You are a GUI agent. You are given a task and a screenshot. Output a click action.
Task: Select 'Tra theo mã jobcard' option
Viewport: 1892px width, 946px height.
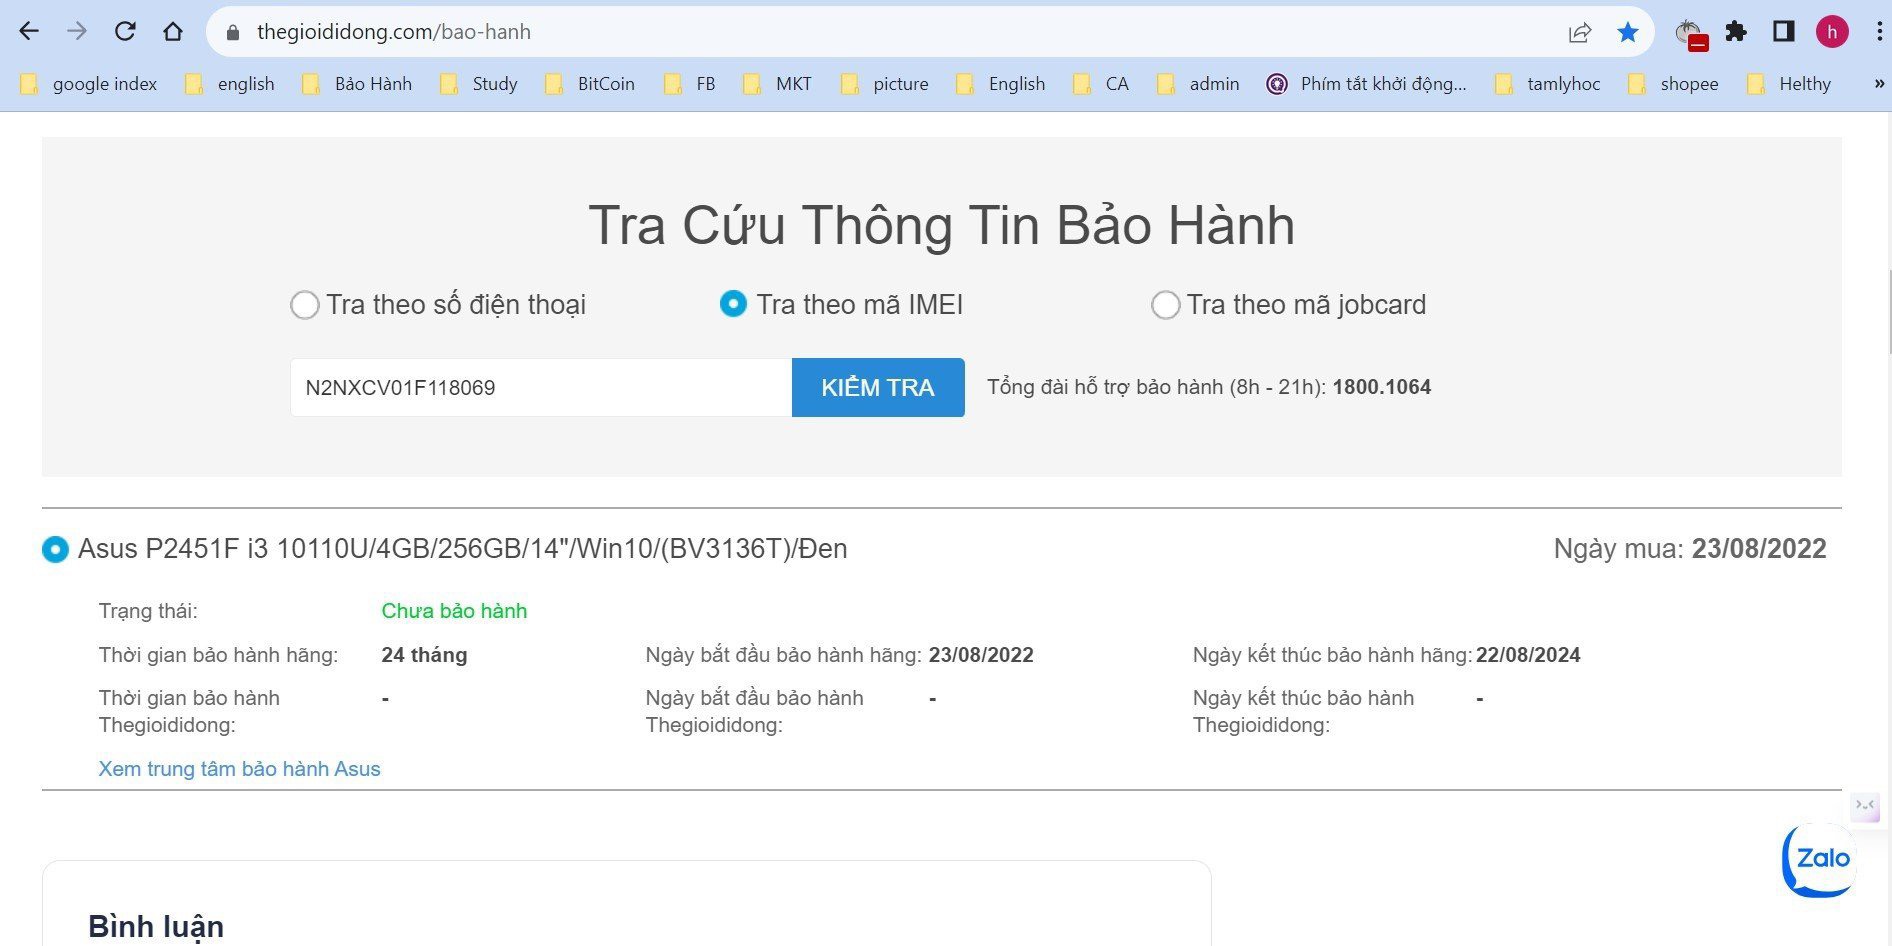(x=1165, y=305)
